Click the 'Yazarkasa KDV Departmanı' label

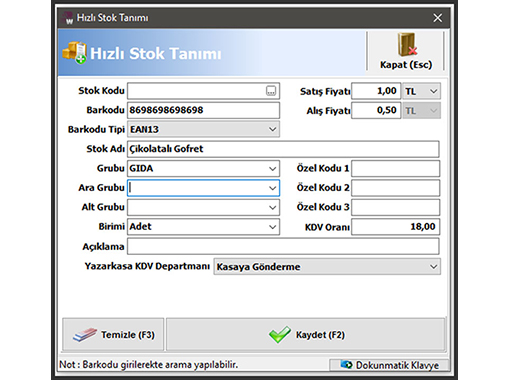click(147, 266)
